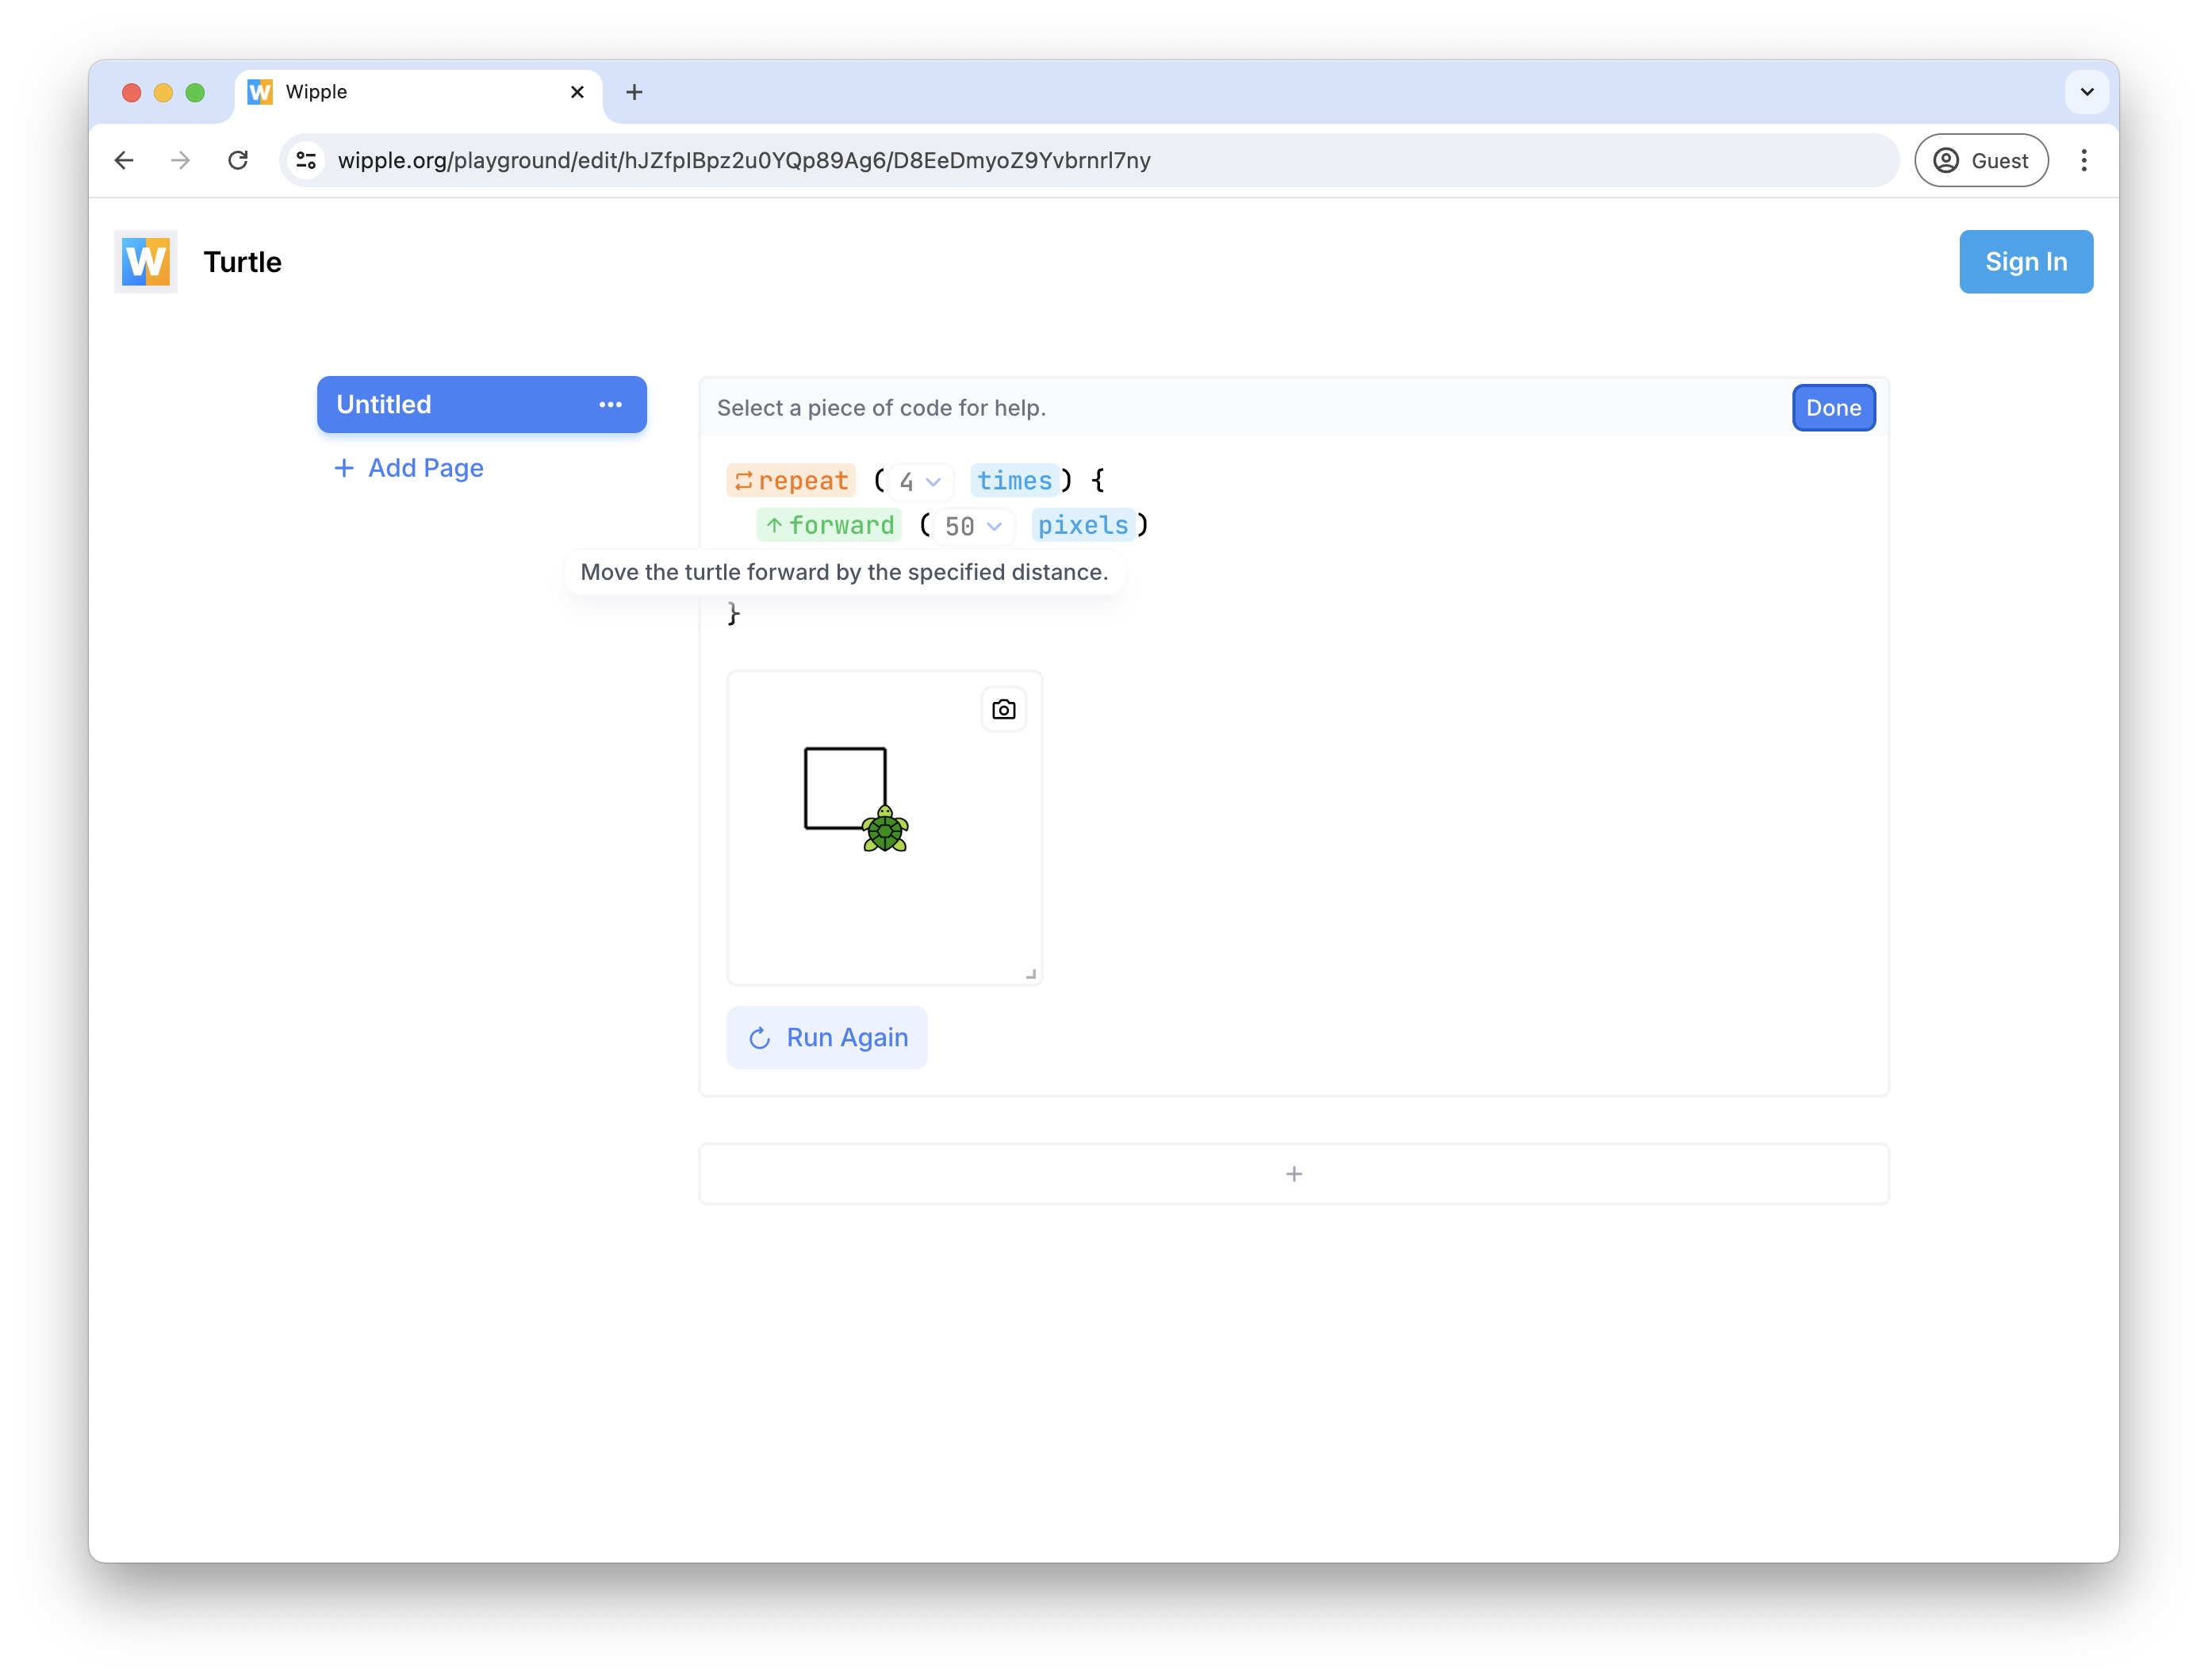This screenshot has height=1680, width=2208.
Task: Click the Add Page plus icon
Action: (x=346, y=468)
